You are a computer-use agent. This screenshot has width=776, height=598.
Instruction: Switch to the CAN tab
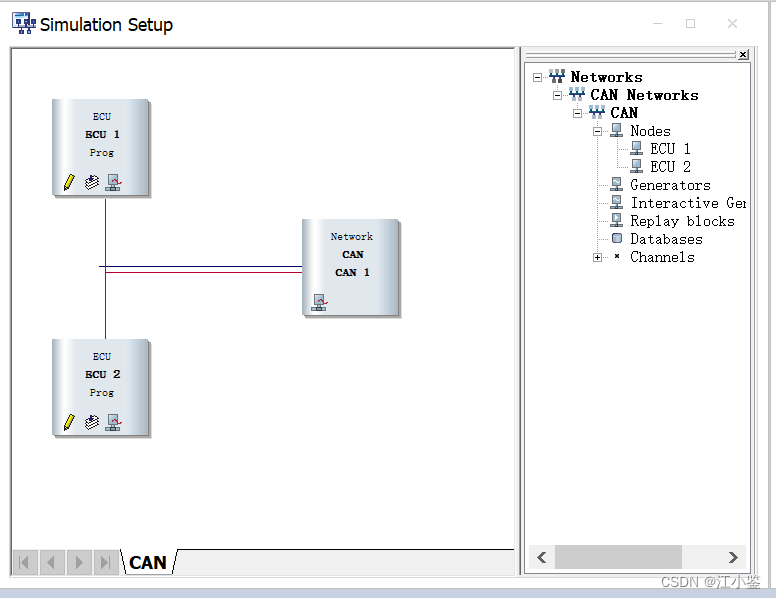pyautogui.click(x=147, y=562)
